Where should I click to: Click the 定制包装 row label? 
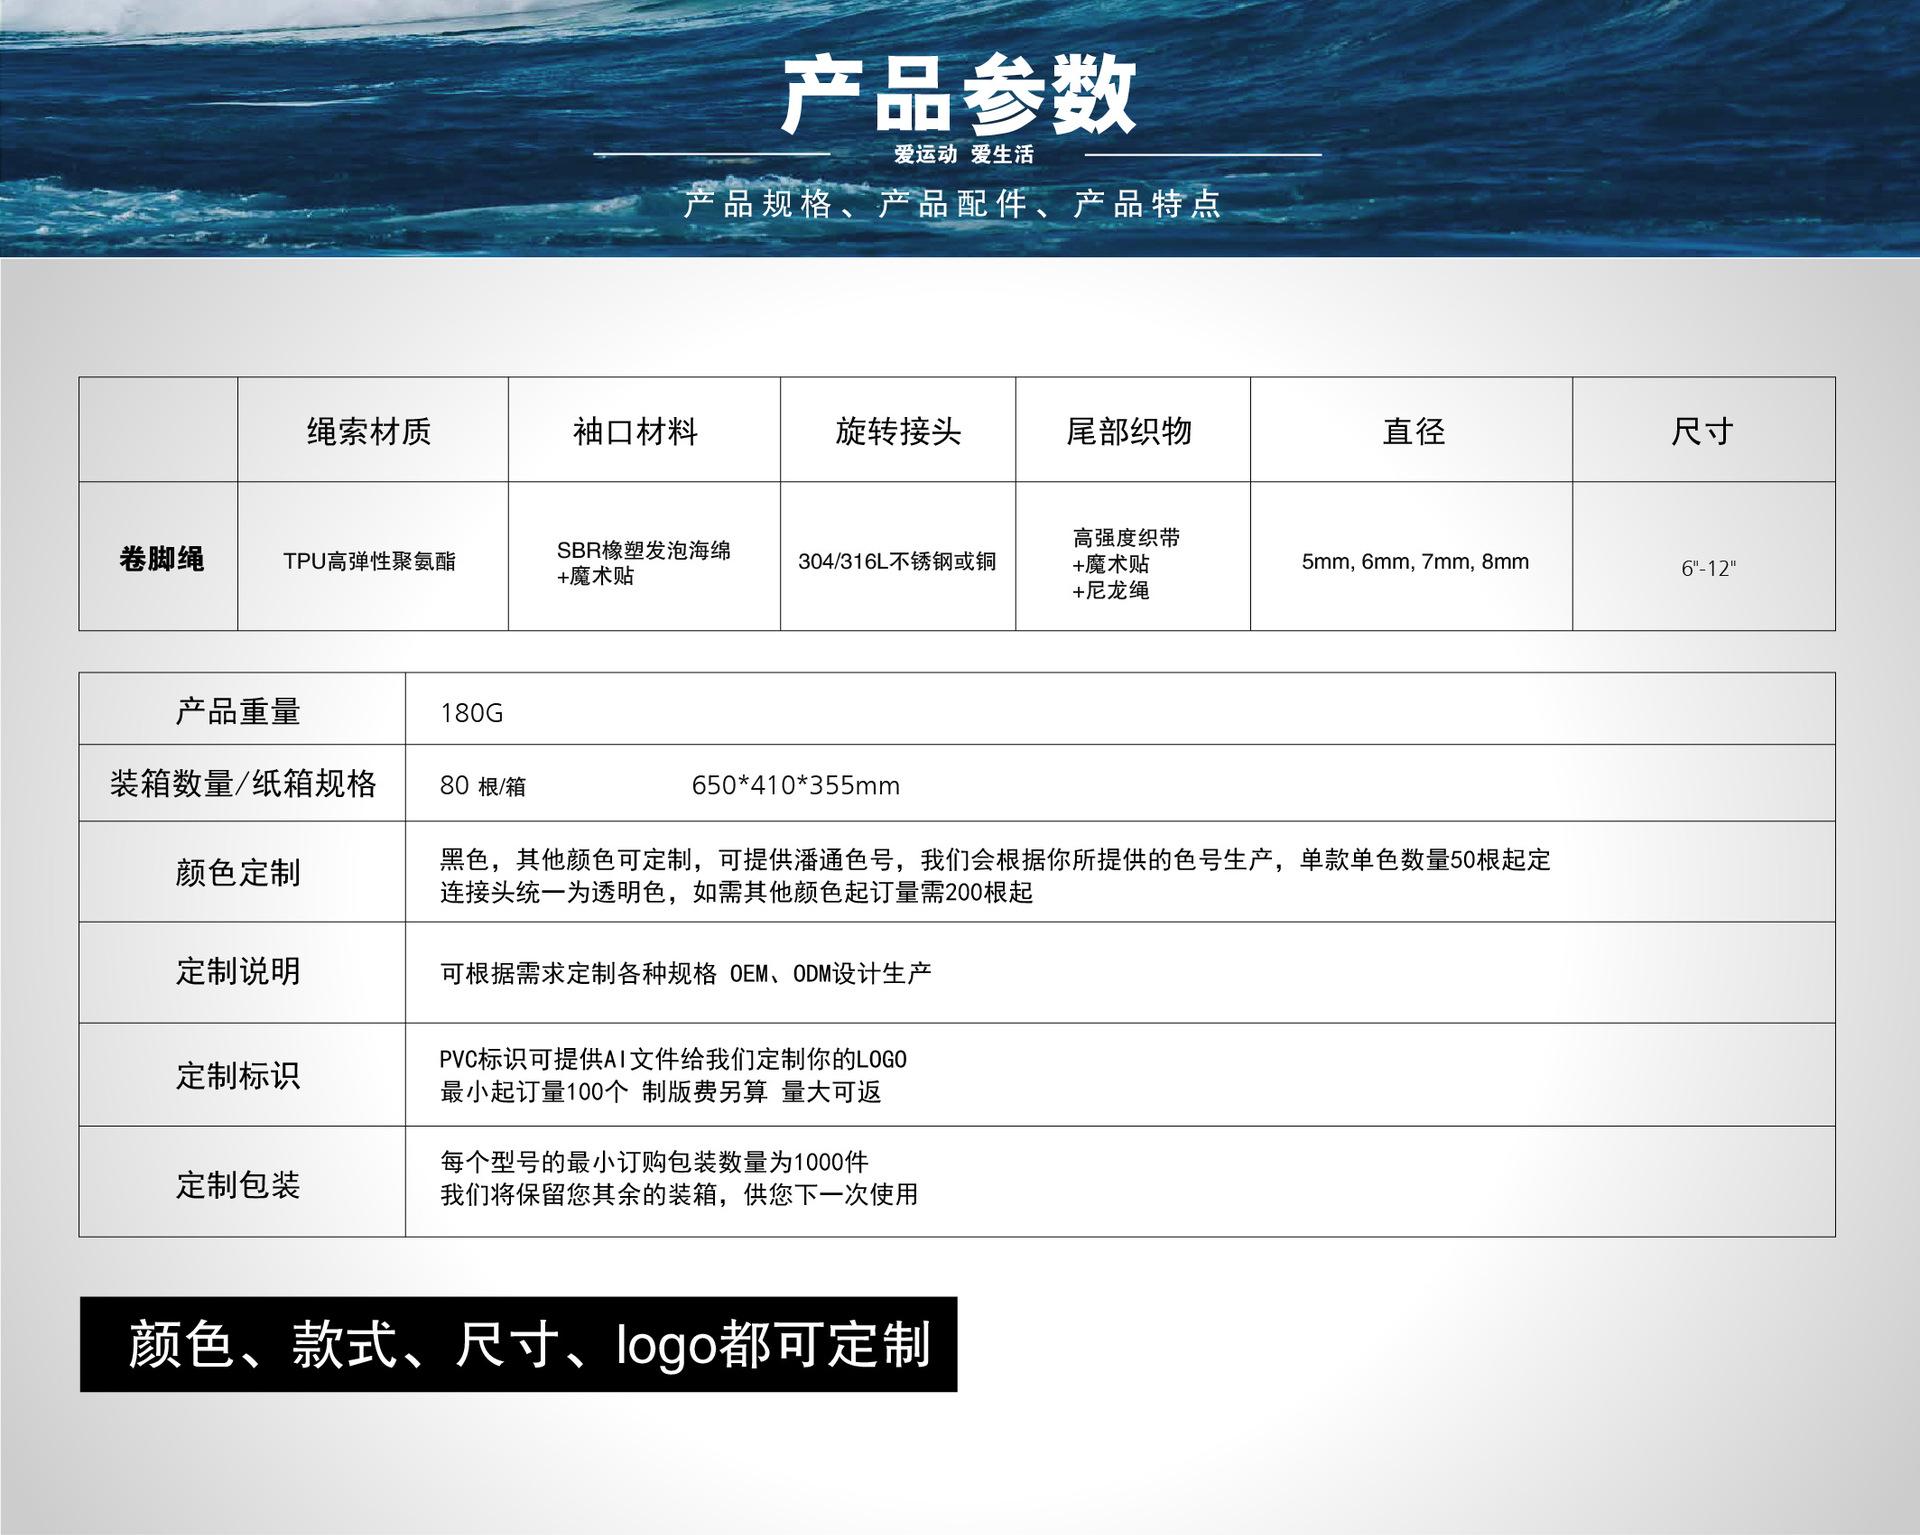point(238,1185)
